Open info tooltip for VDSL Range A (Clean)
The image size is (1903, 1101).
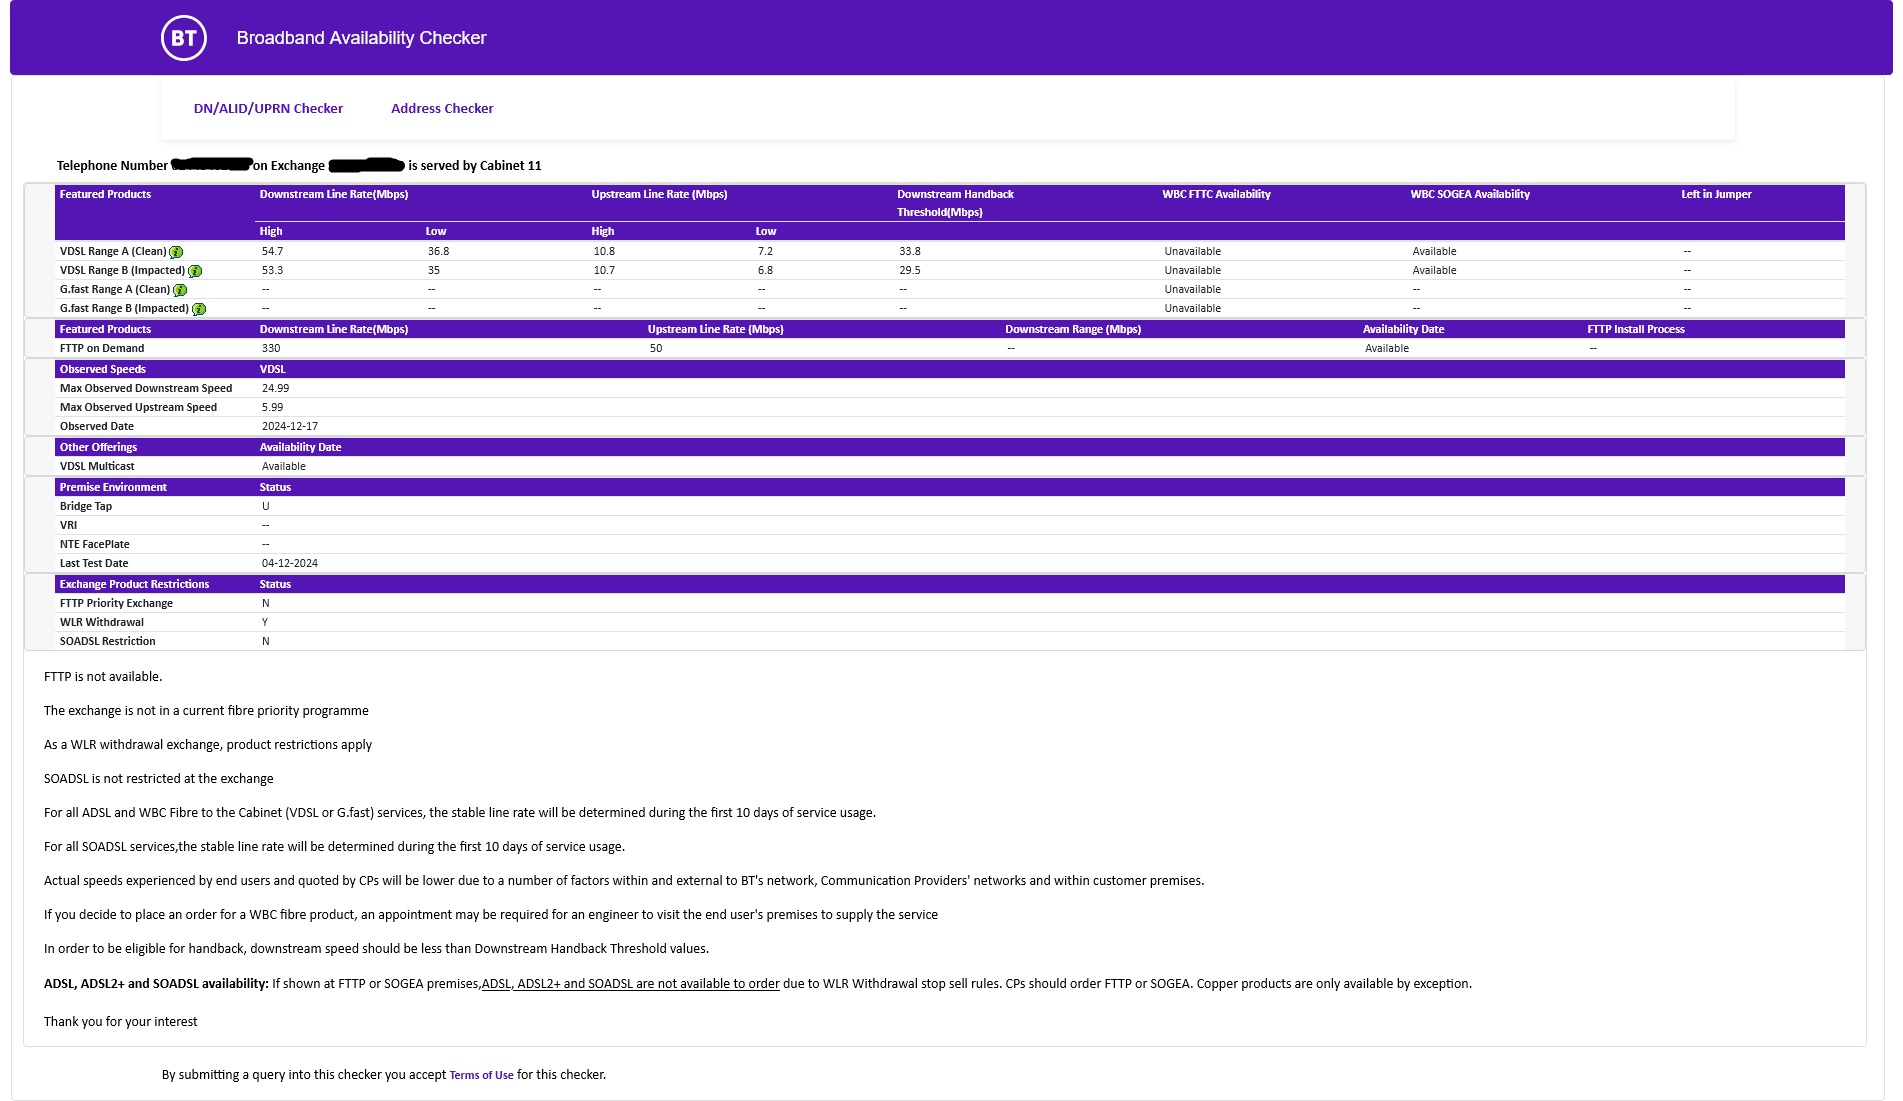click(177, 253)
